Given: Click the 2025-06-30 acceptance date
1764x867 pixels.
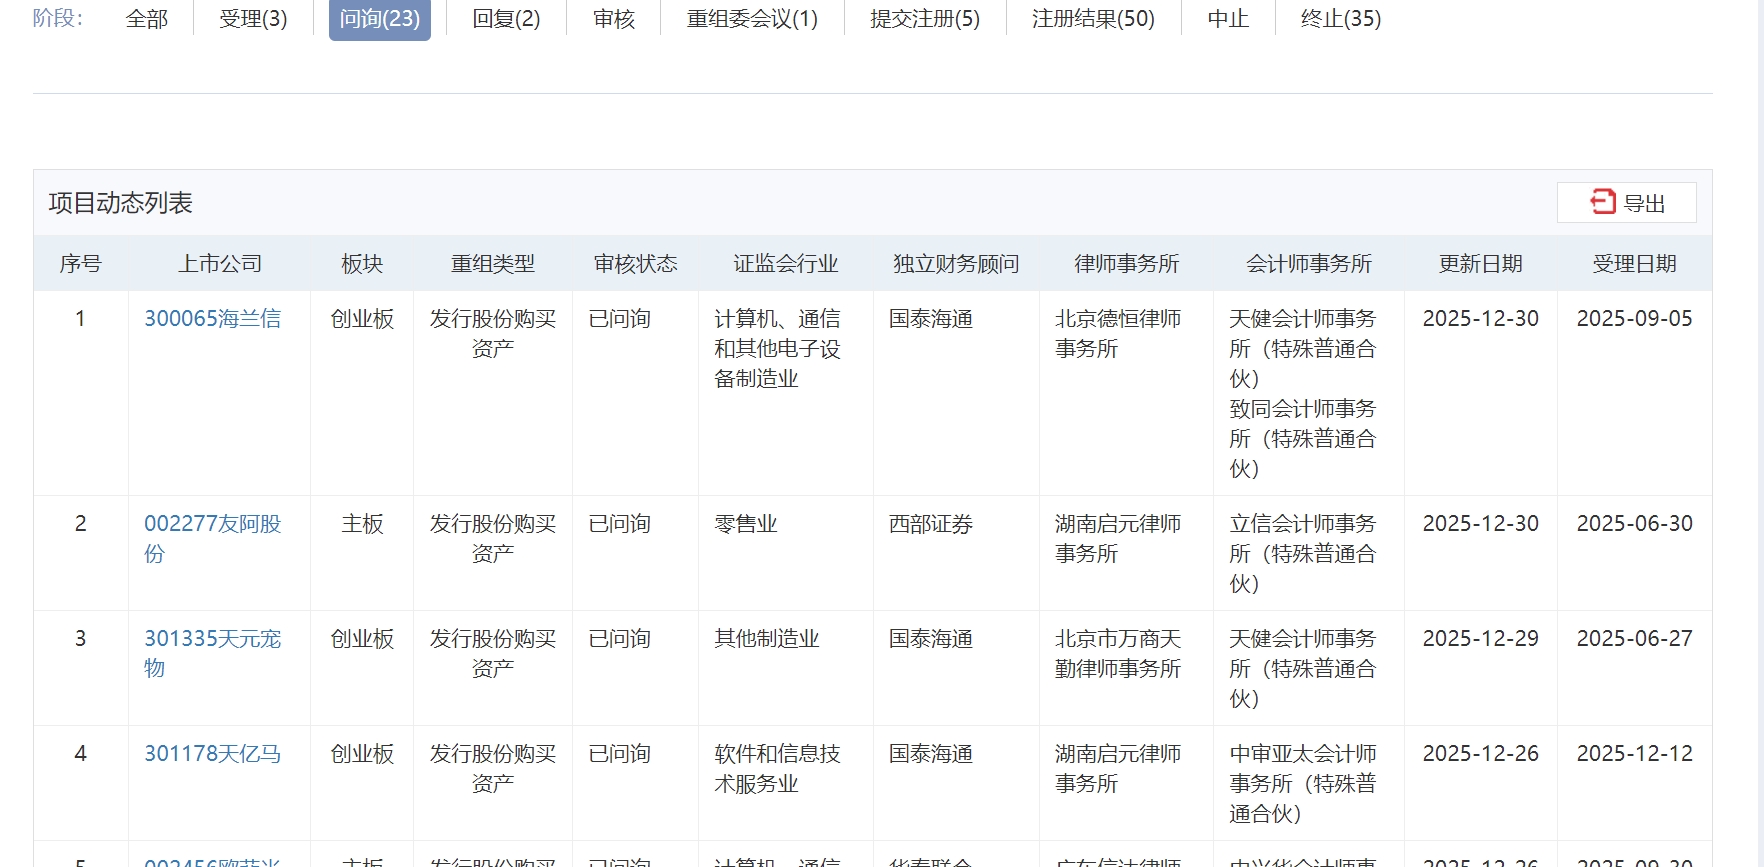Looking at the screenshot, I should [1635, 524].
